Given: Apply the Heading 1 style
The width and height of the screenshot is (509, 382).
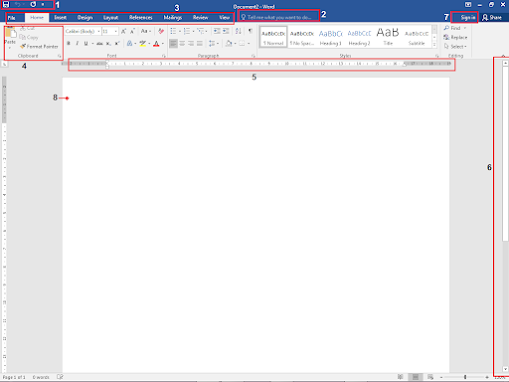Looking at the screenshot, I should point(330,37).
